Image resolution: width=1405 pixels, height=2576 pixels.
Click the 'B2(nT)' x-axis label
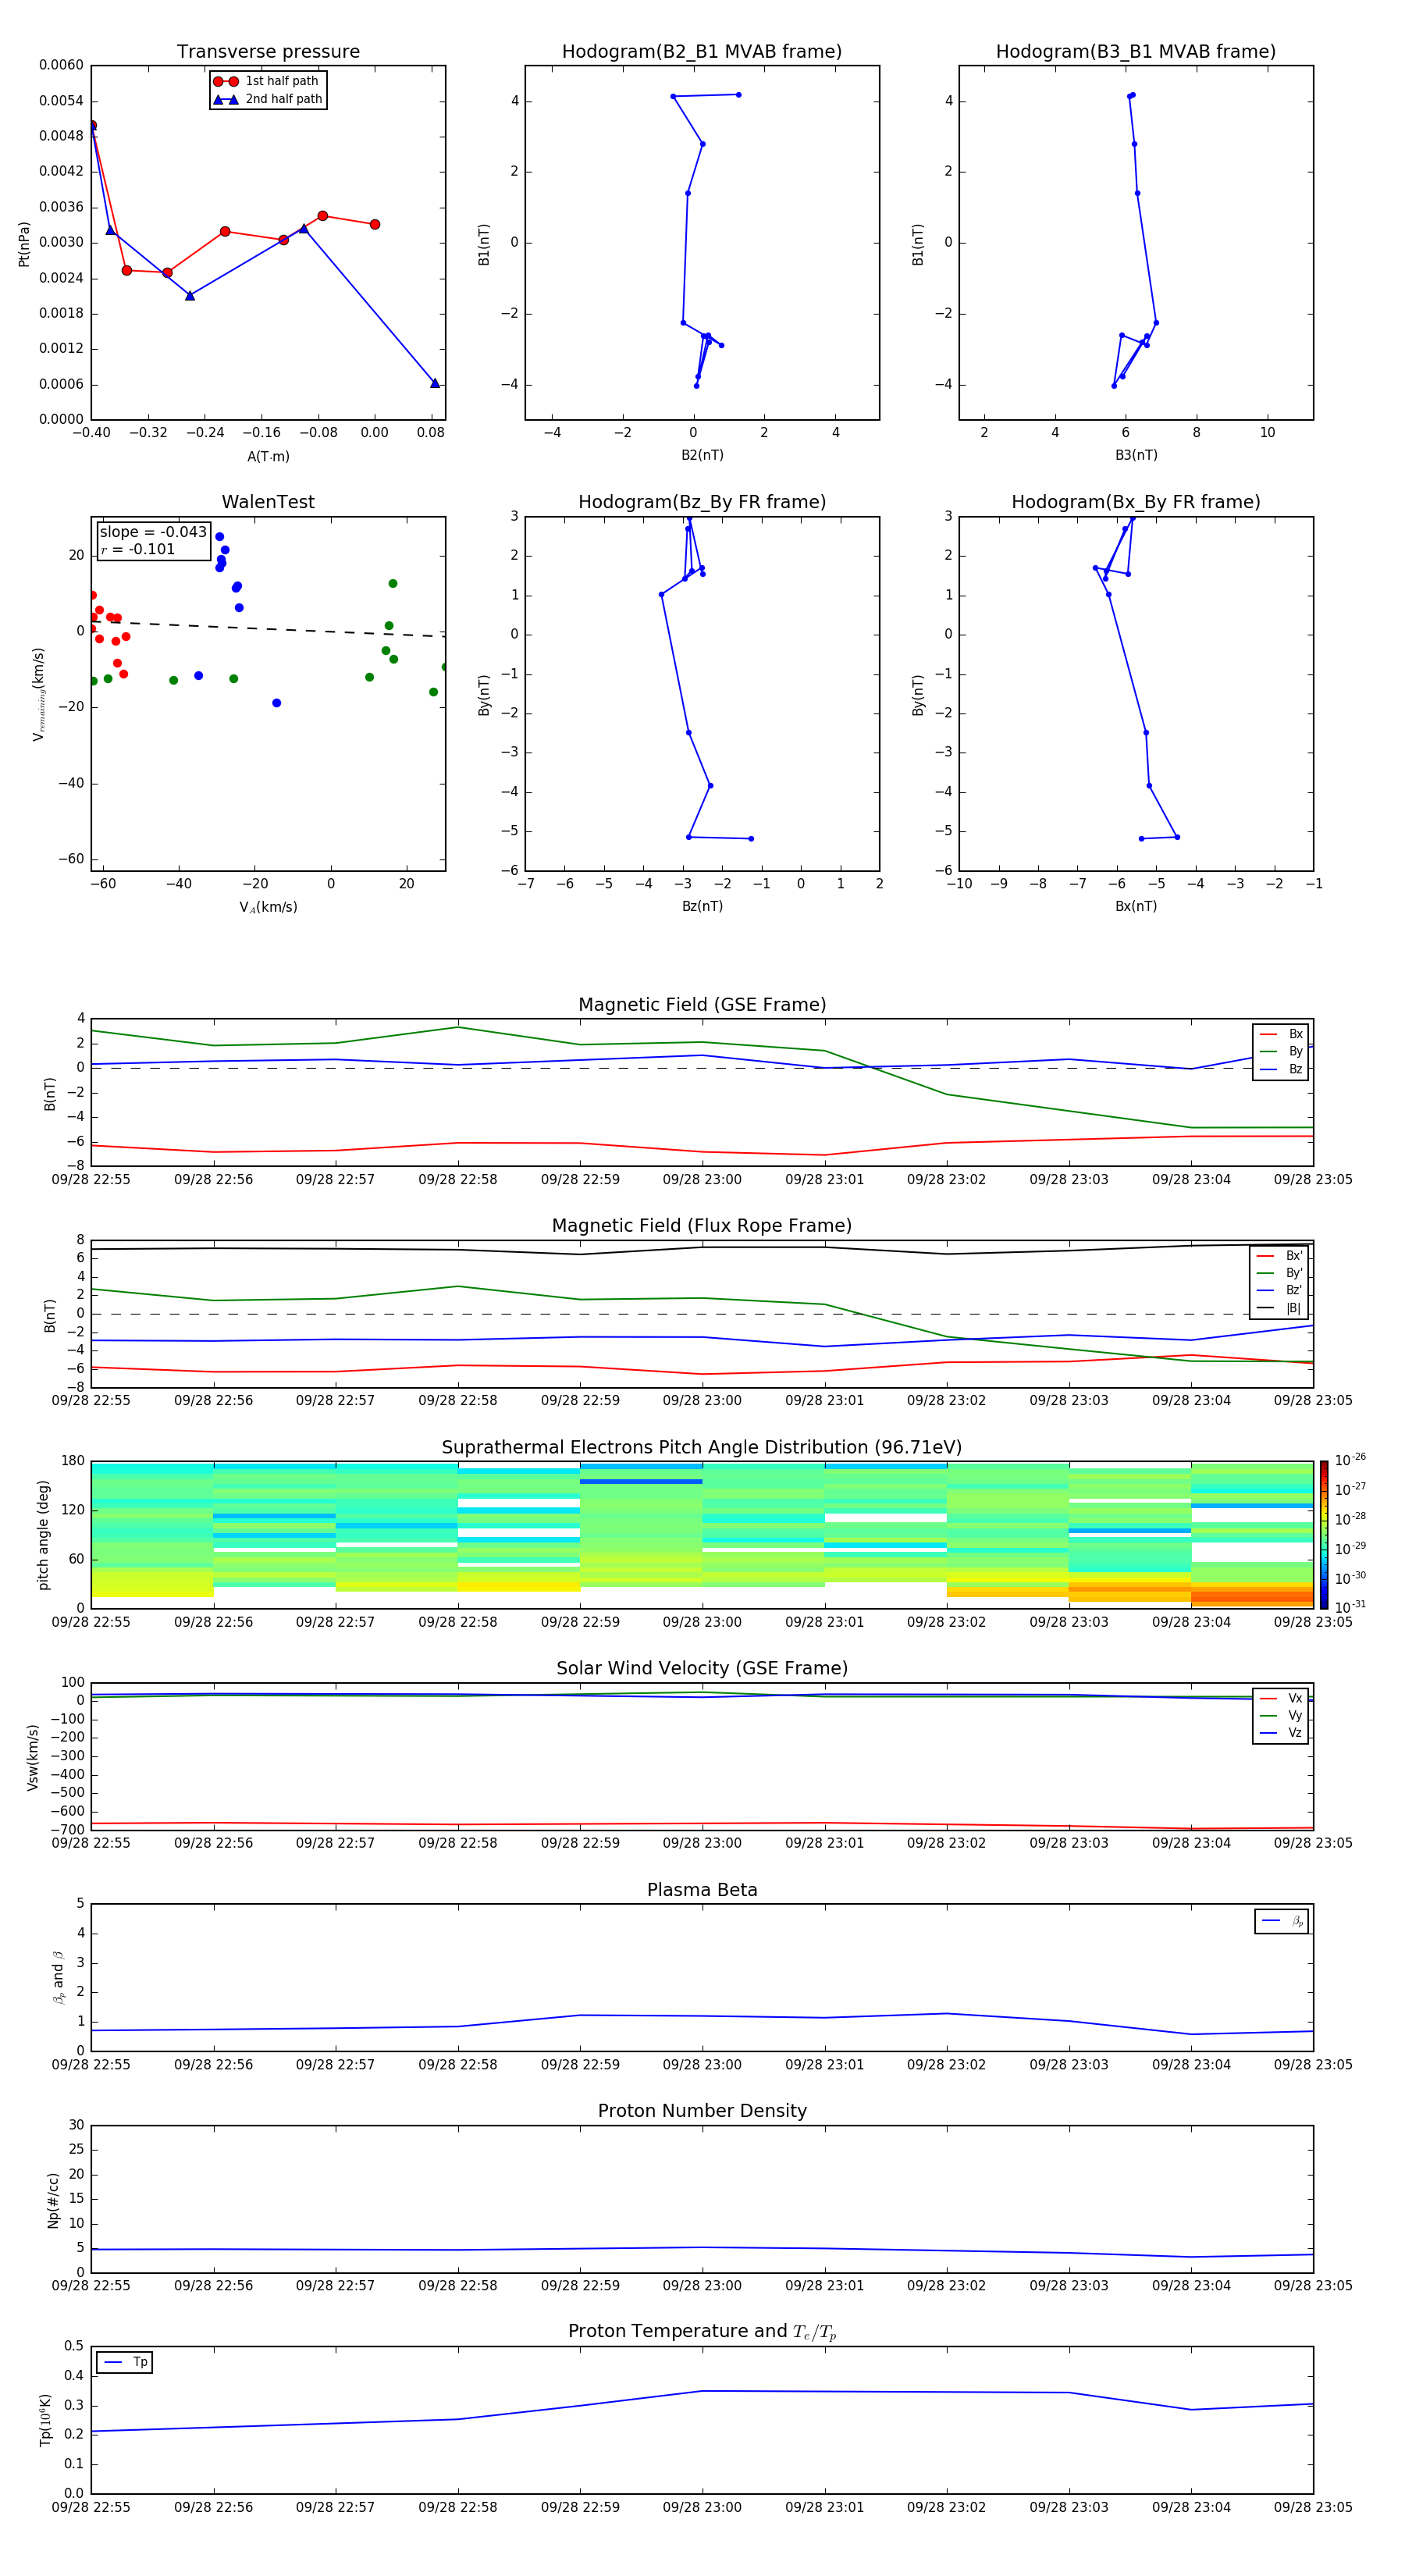(x=702, y=455)
